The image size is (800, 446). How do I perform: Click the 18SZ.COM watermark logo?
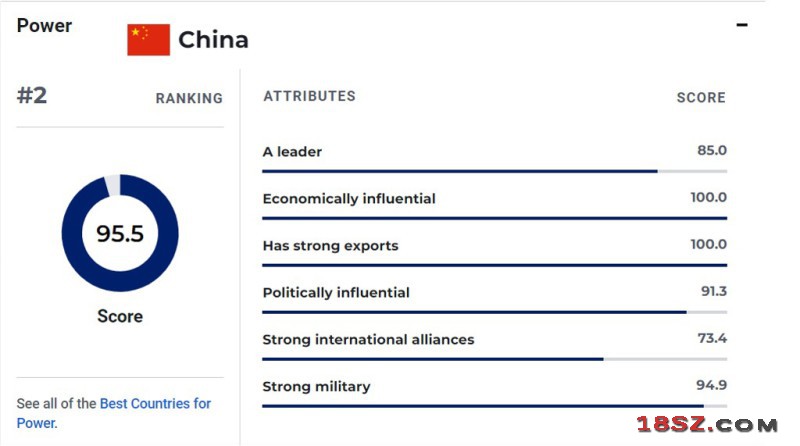(707, 425)
